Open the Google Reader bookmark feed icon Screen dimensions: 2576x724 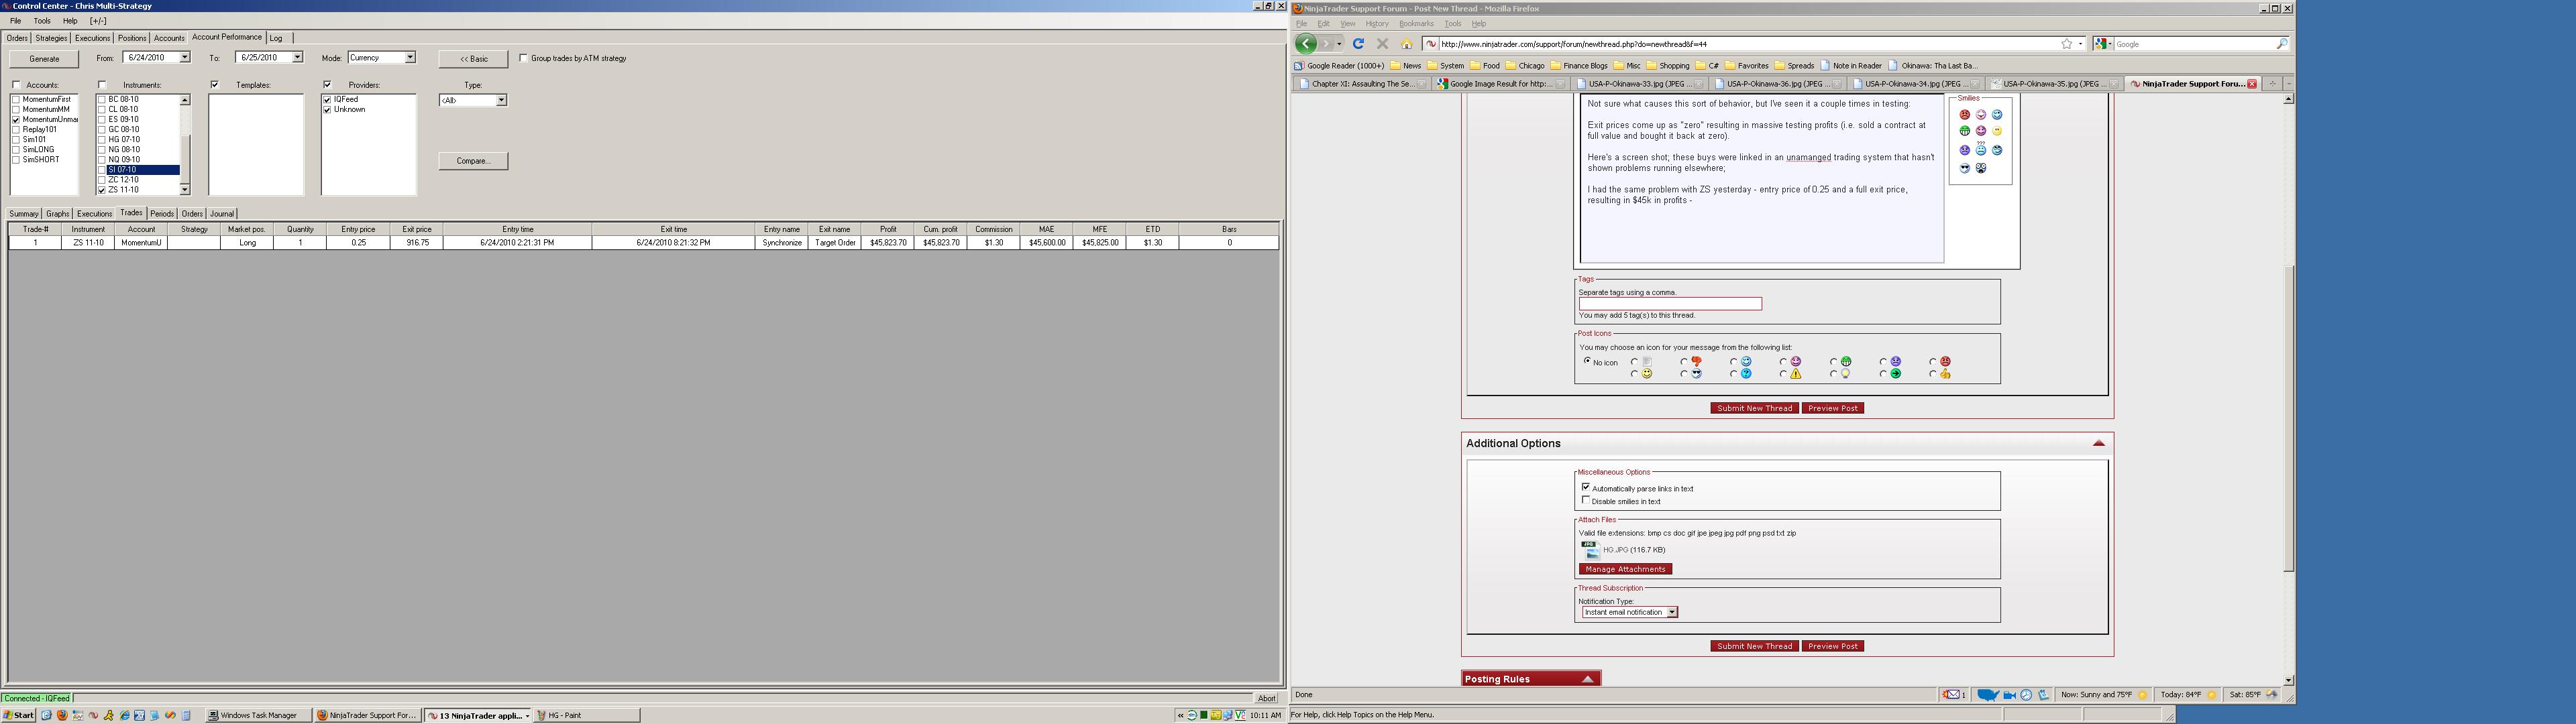click(x=1299, y=66)
